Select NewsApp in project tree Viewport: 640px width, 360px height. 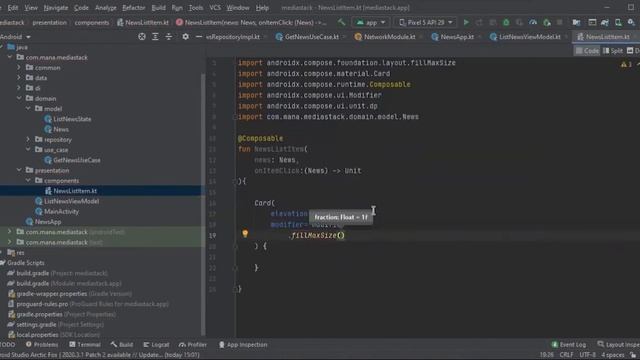48,222
